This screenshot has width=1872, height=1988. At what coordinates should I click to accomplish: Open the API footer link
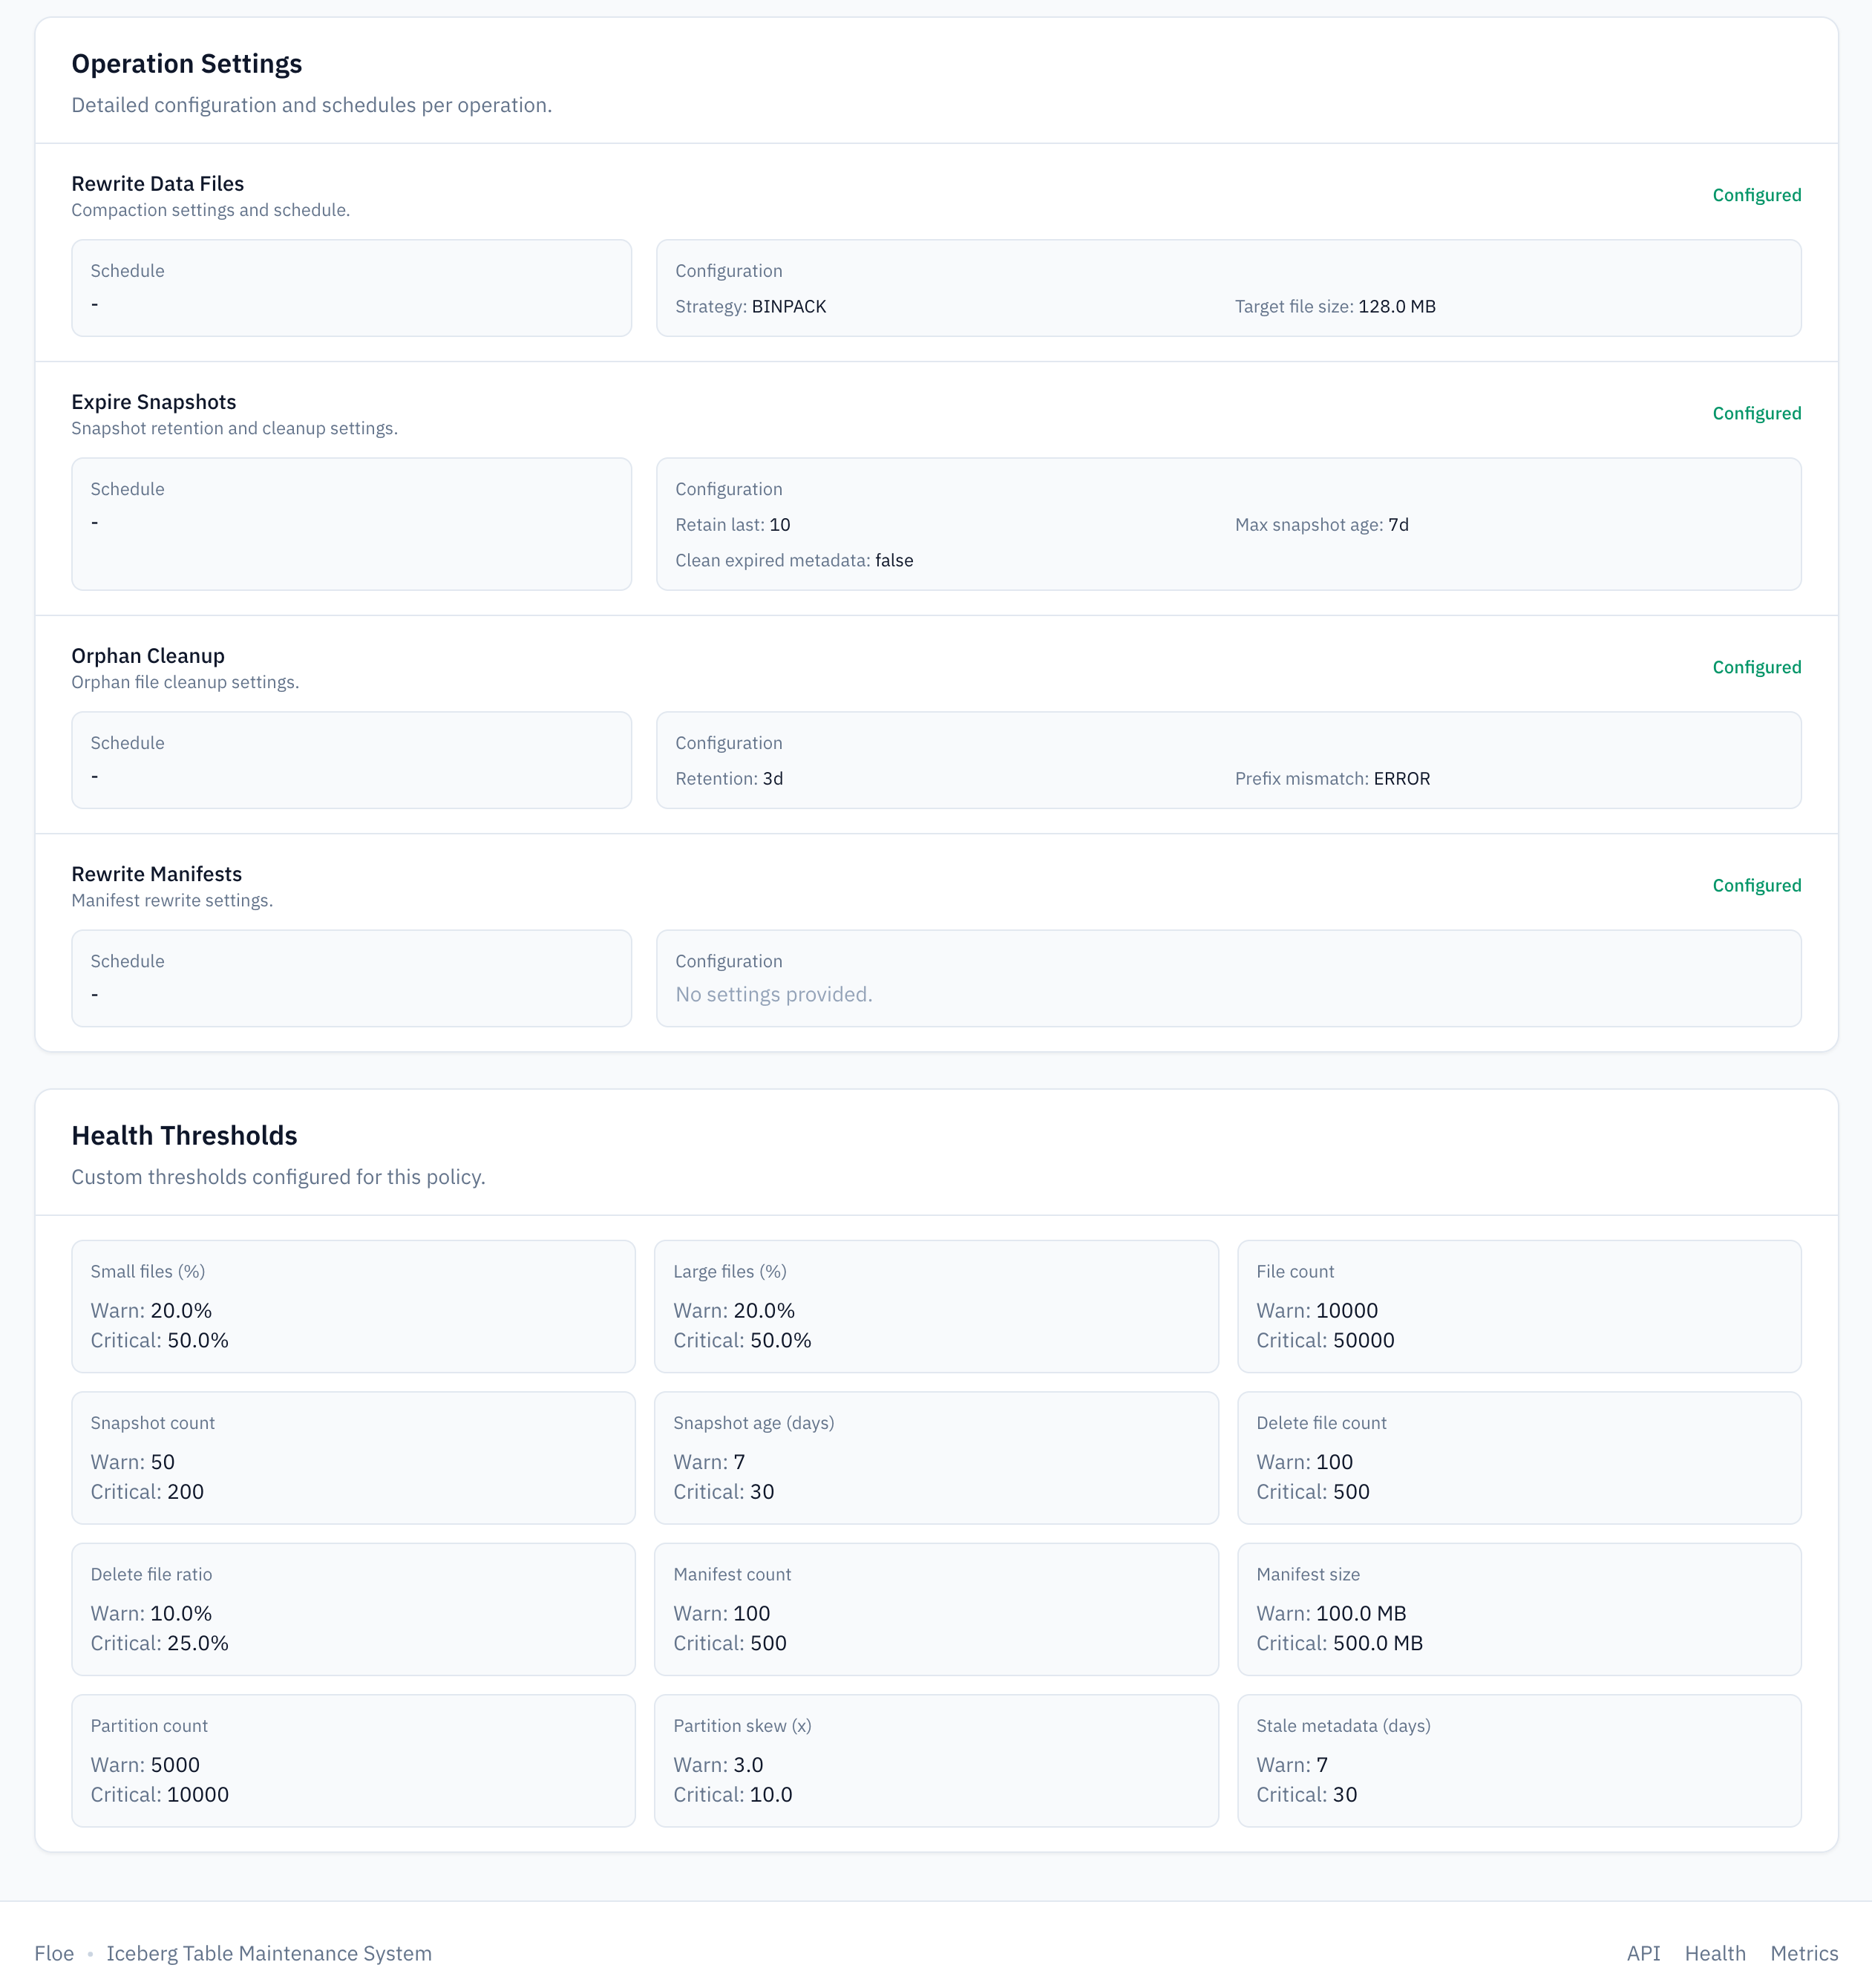pyautogui.click(x=1643, y=1953)
